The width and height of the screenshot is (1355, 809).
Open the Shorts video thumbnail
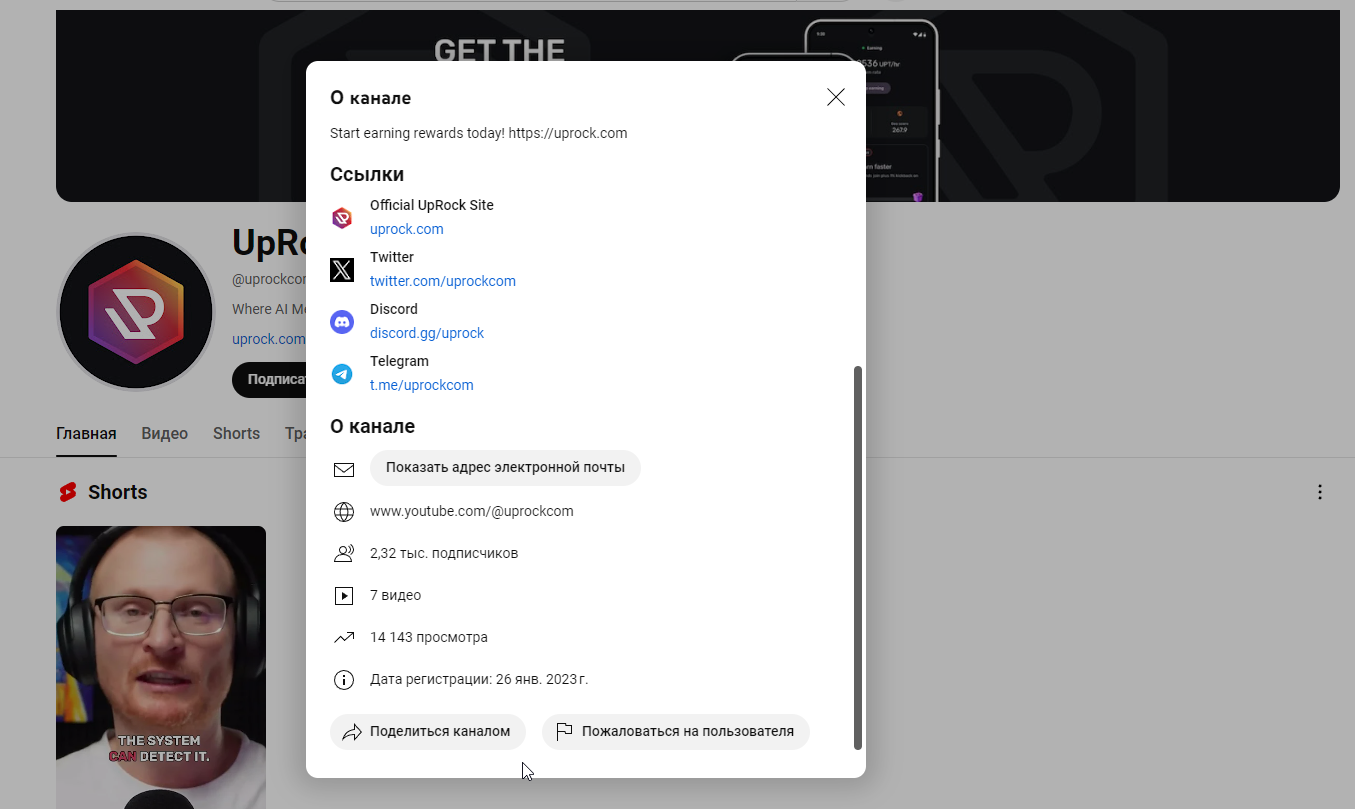(x=161, y=667)
